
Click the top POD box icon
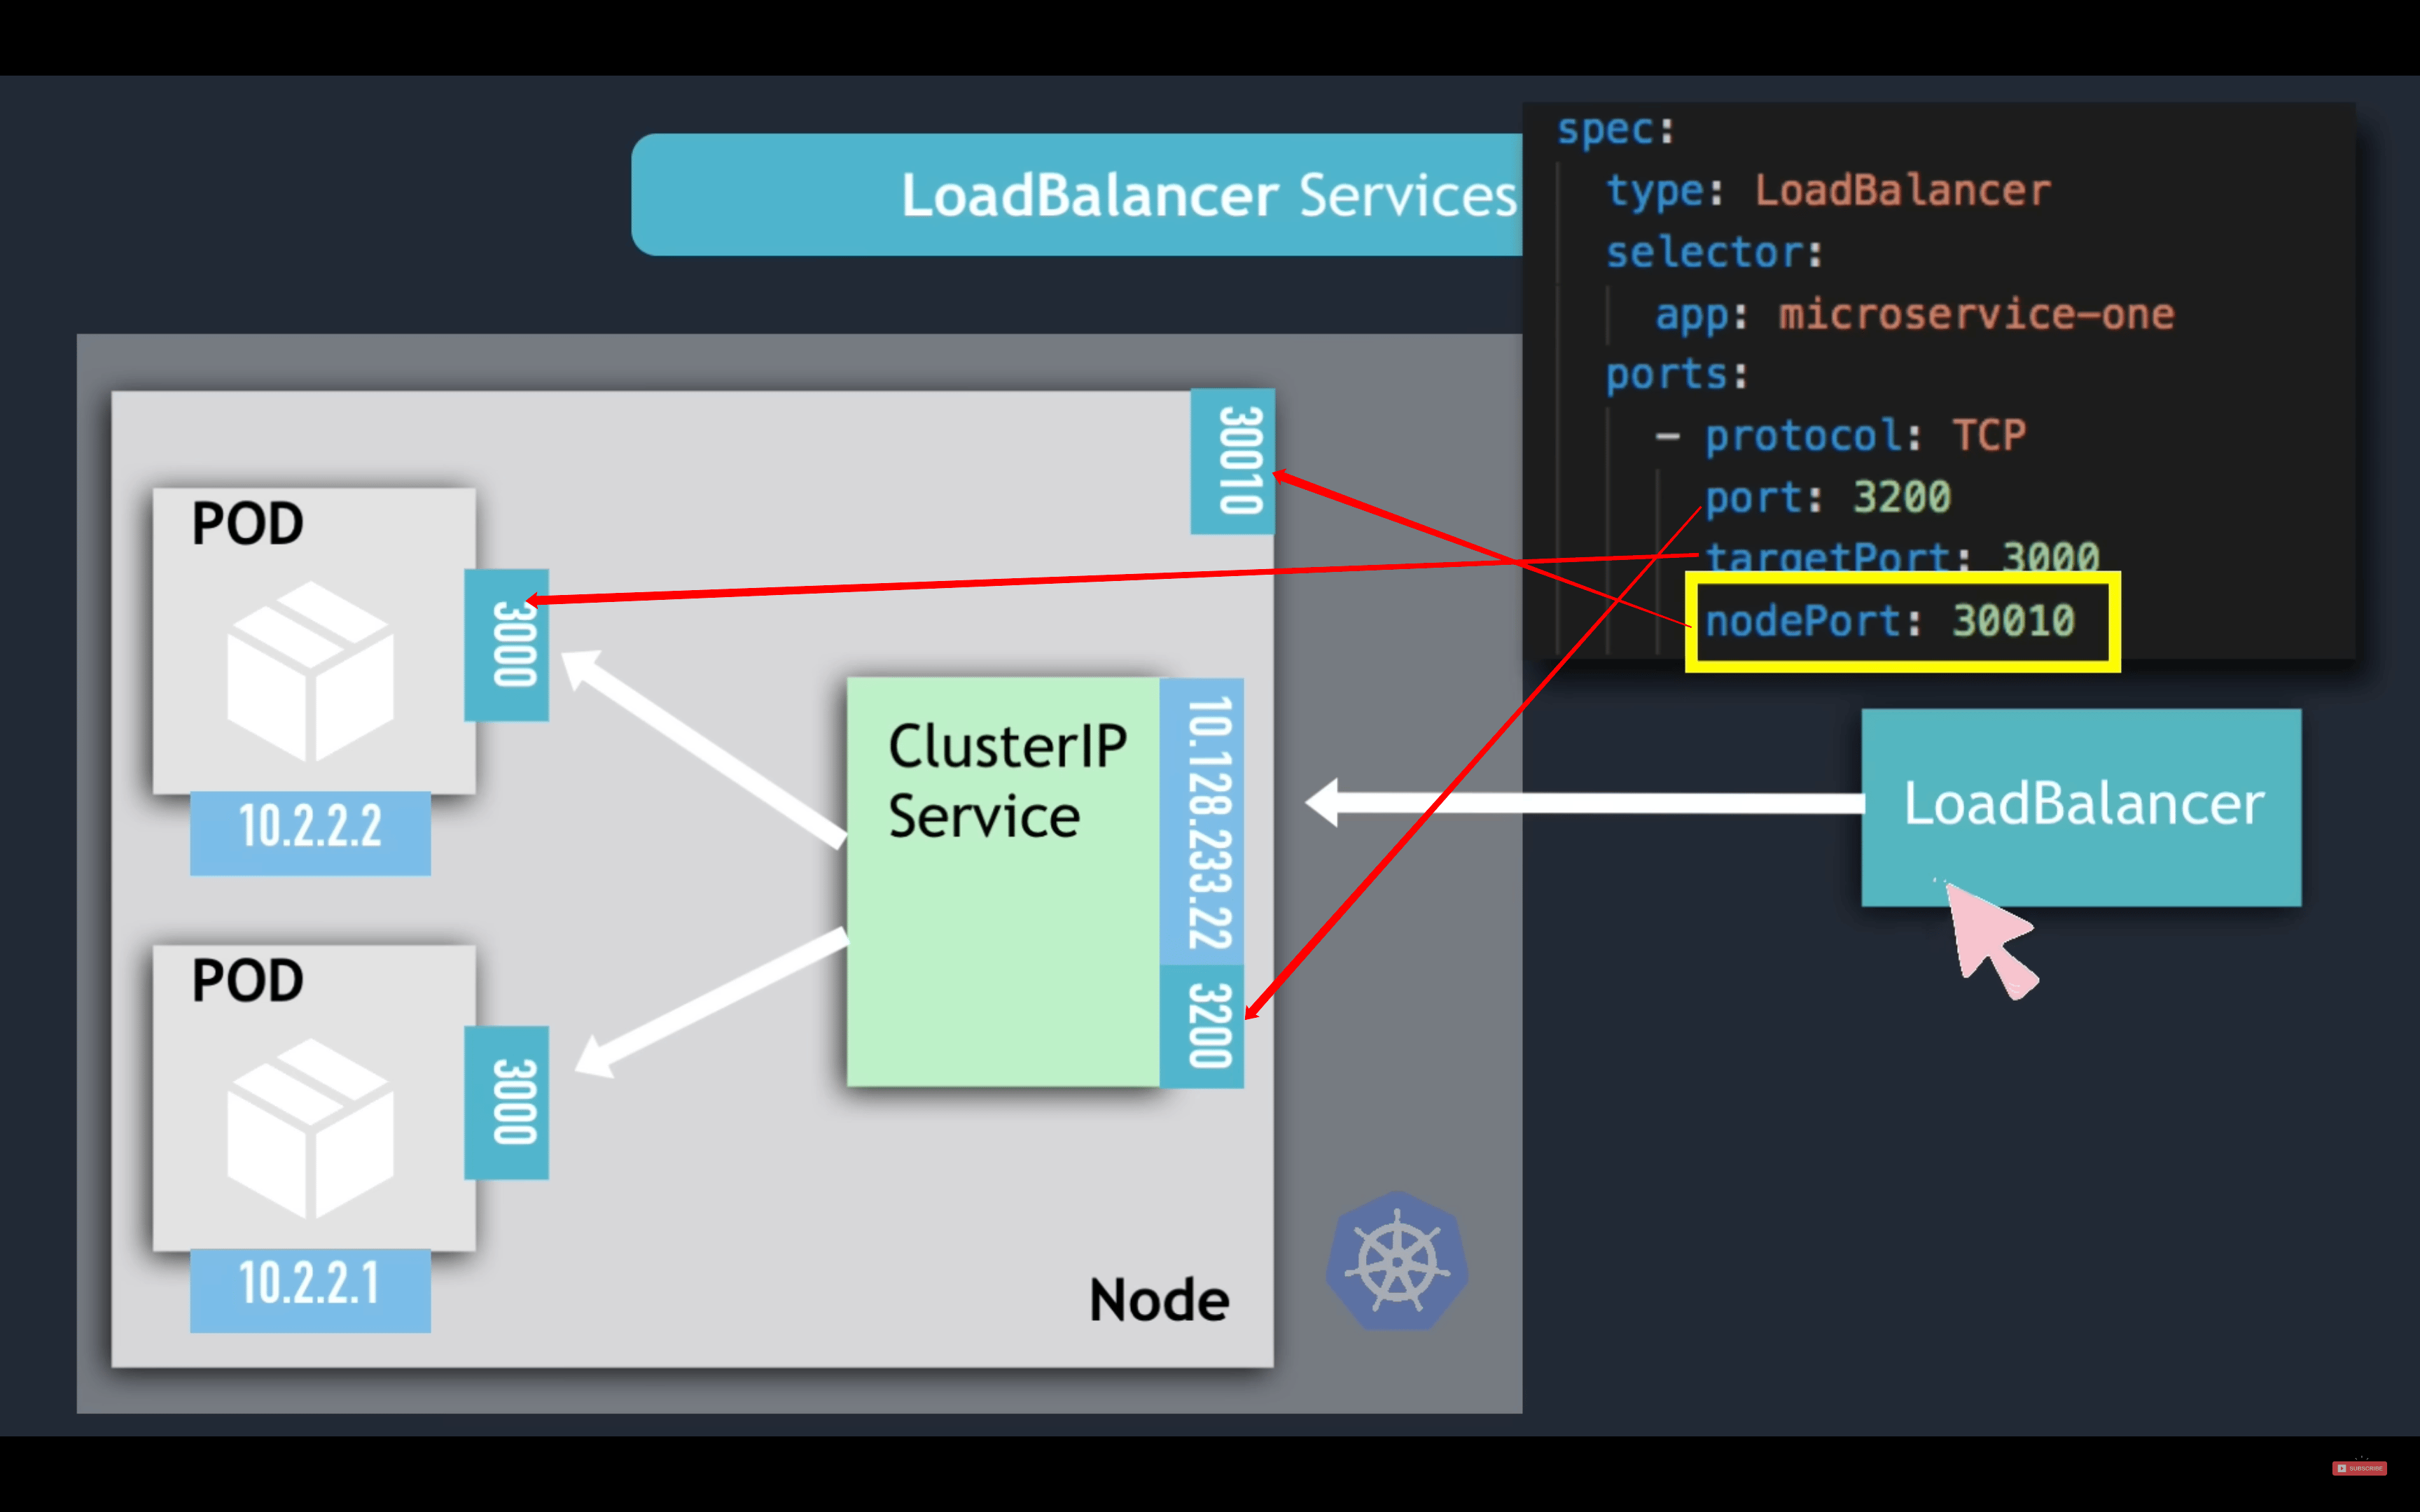click(x=310, y=671)
